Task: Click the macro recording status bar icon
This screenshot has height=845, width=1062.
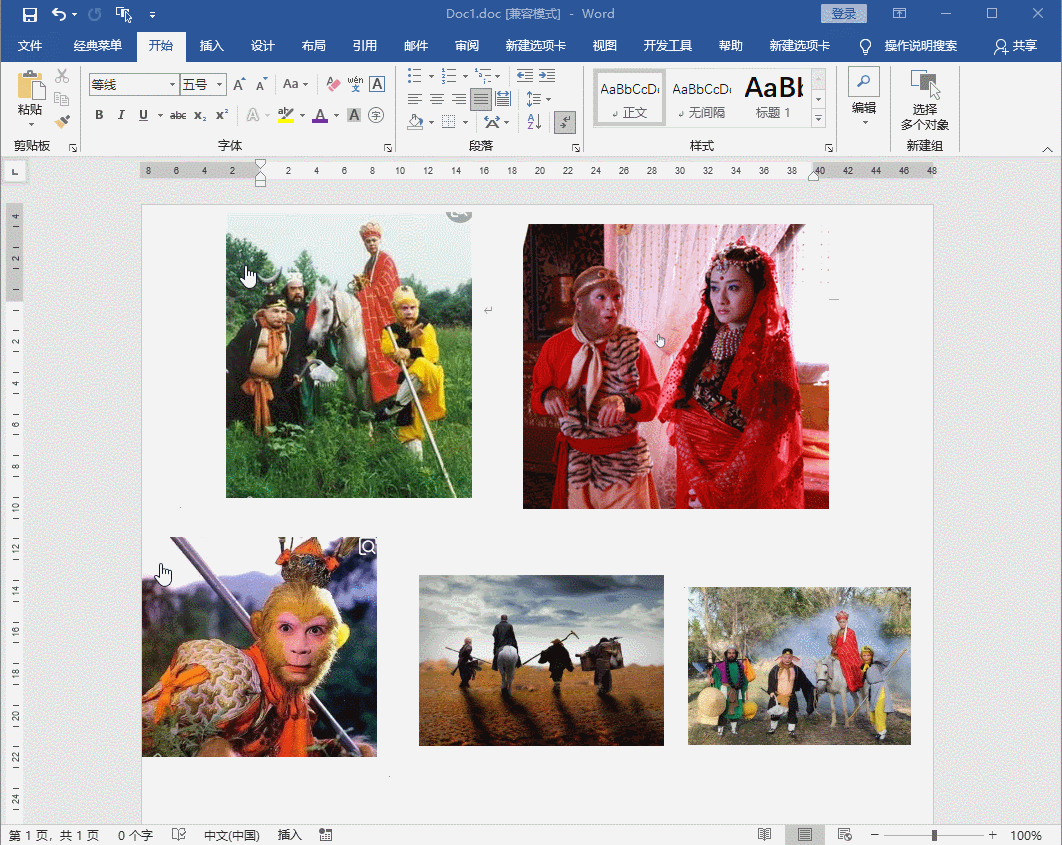Action: pos(326,835)
